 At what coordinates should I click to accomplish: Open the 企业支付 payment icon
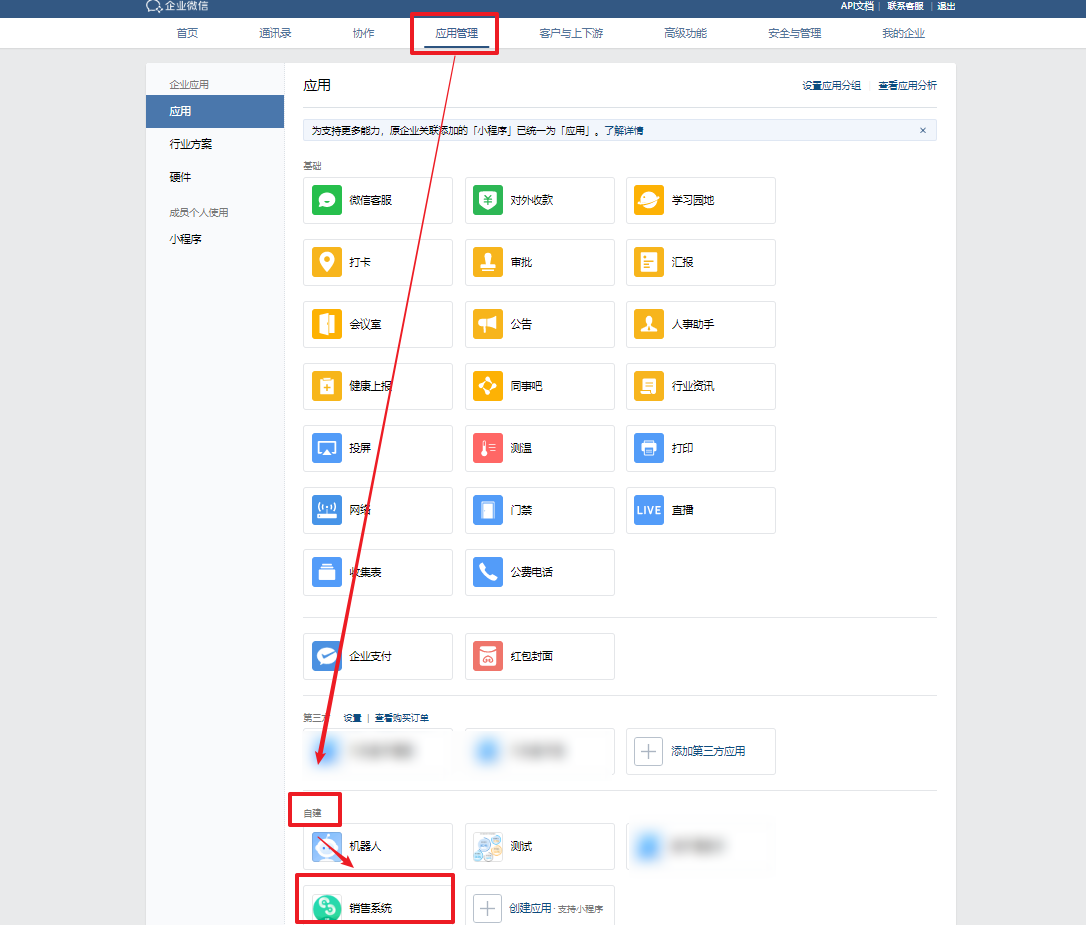[326, 656]
